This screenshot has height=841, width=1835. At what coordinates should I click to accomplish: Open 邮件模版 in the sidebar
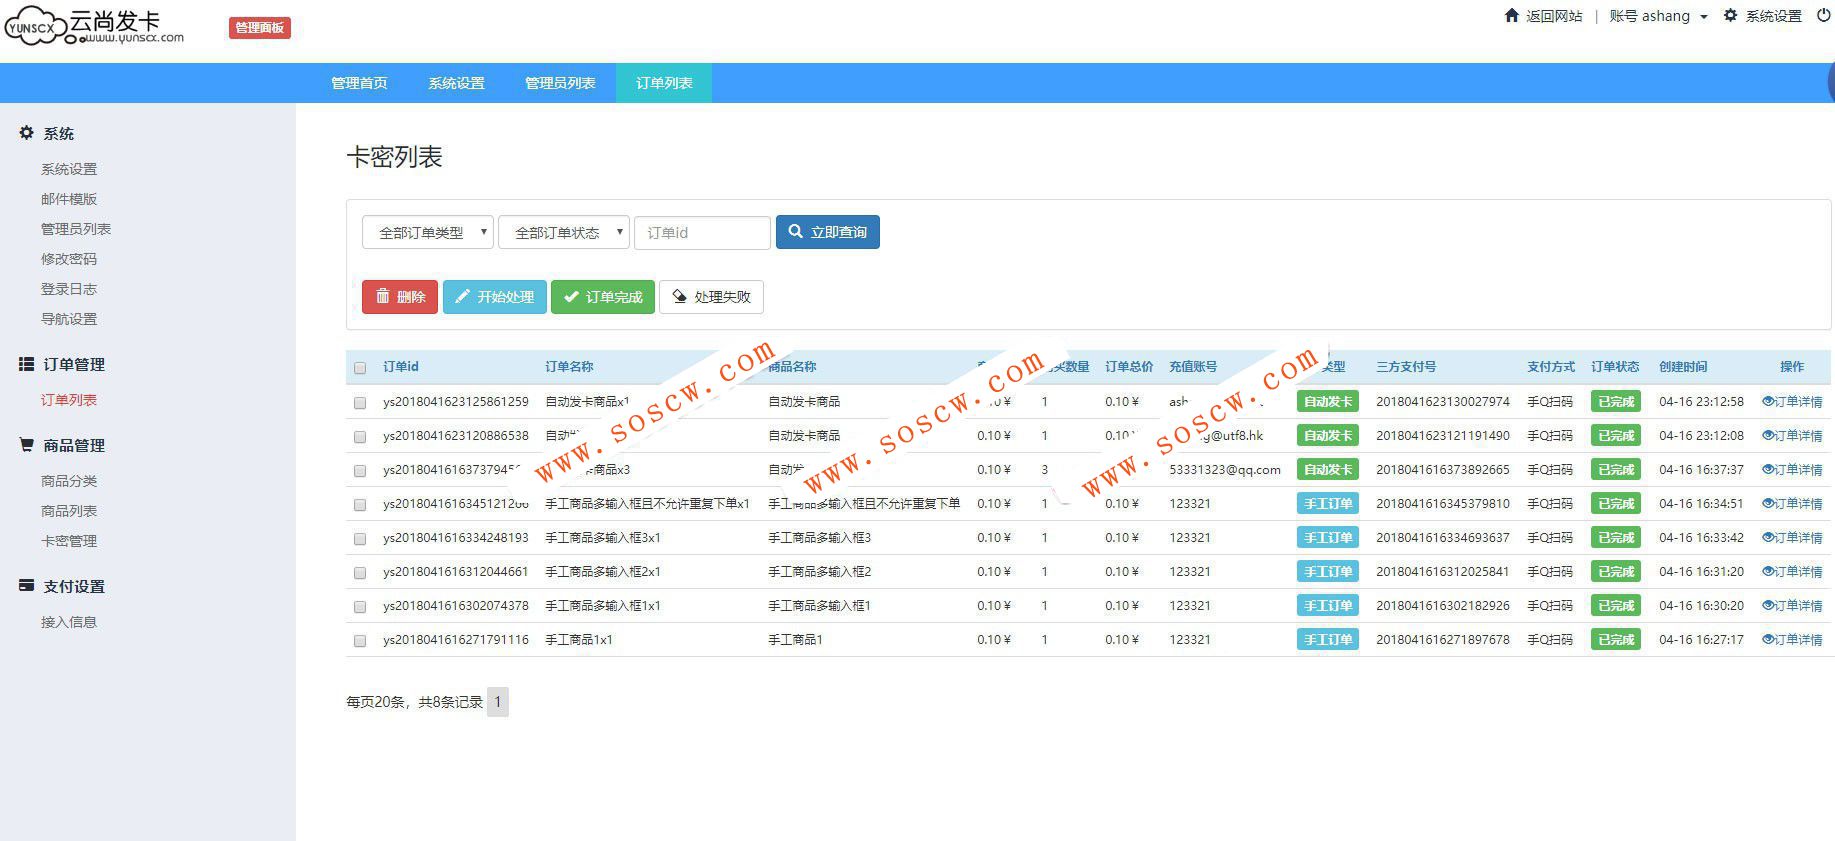coord(69,199)
